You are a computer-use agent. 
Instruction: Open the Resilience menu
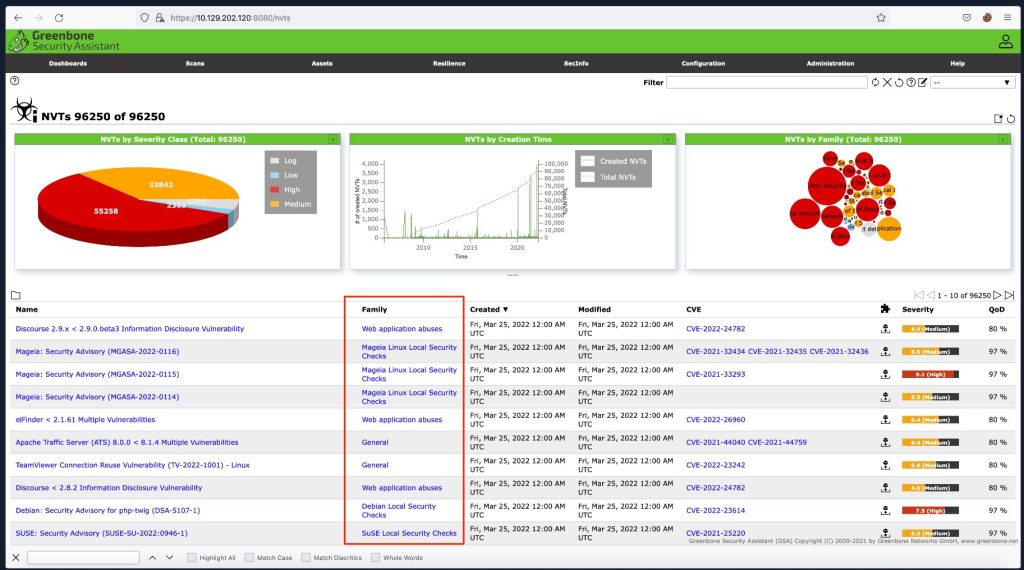pos(449,63)
